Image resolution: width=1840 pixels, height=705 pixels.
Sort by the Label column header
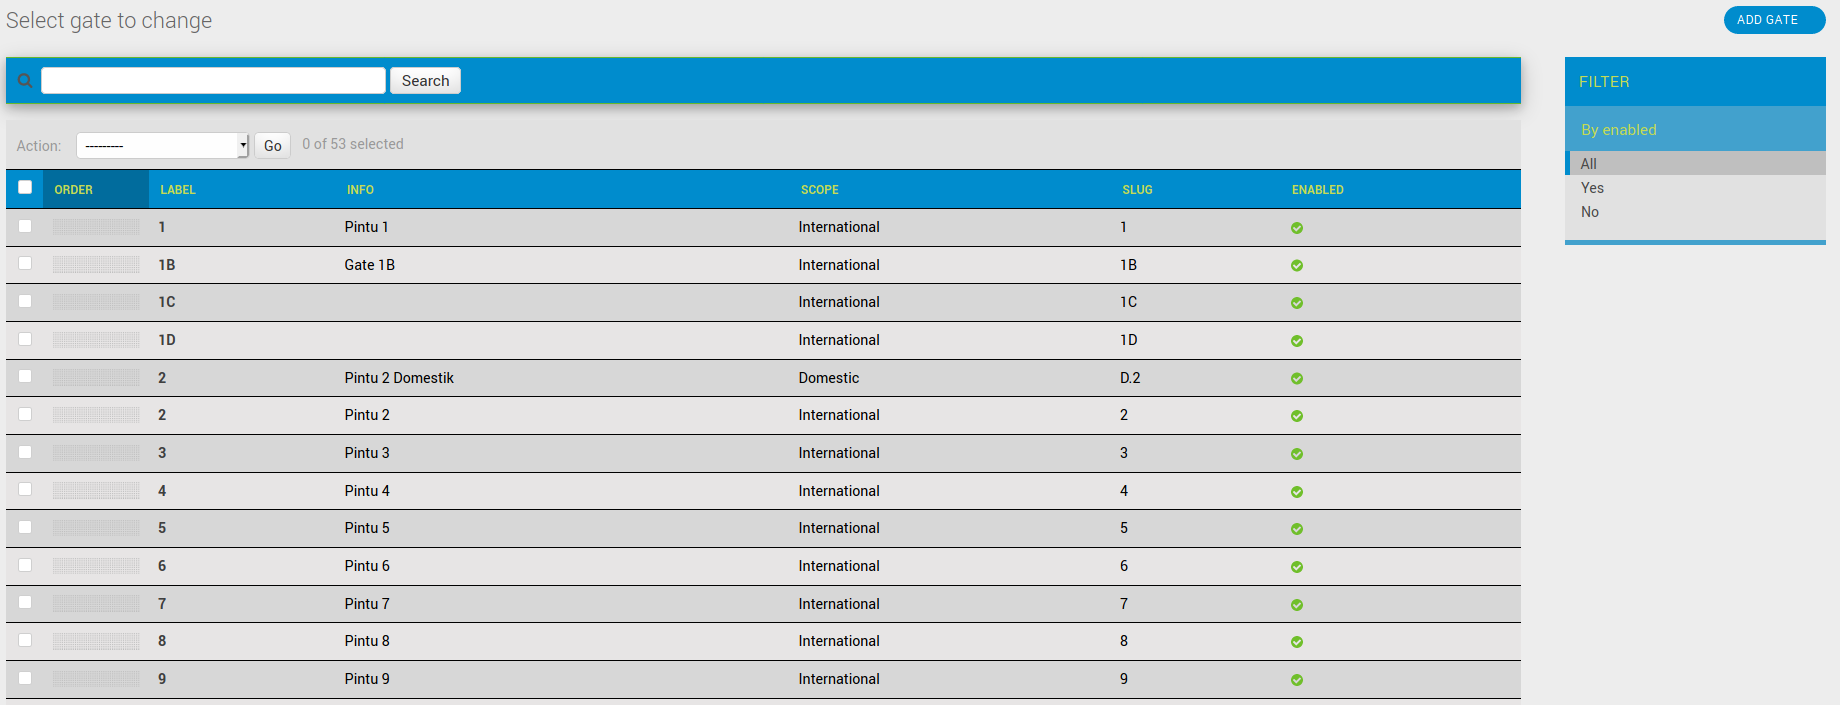click(178, 190)
